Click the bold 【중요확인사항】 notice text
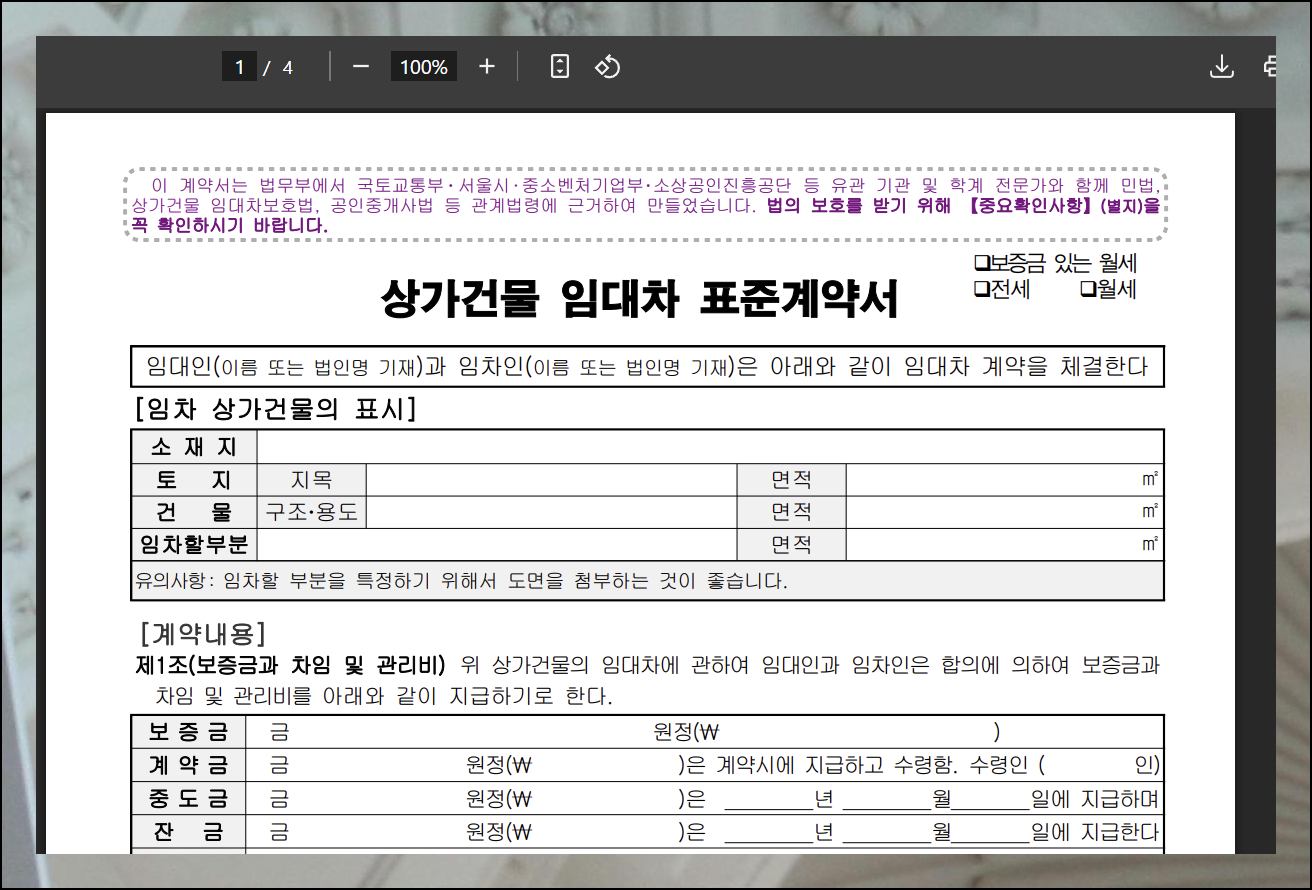1312x890 pixels. [1029, 206]
